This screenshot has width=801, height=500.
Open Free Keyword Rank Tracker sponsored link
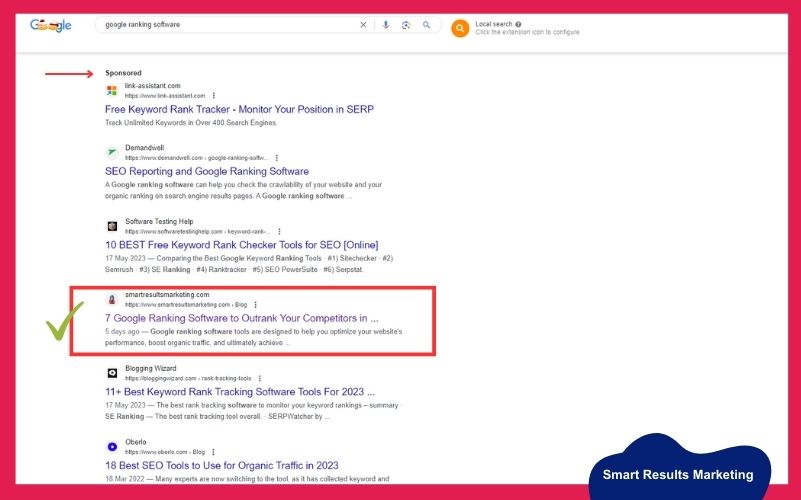coord(239,109)
